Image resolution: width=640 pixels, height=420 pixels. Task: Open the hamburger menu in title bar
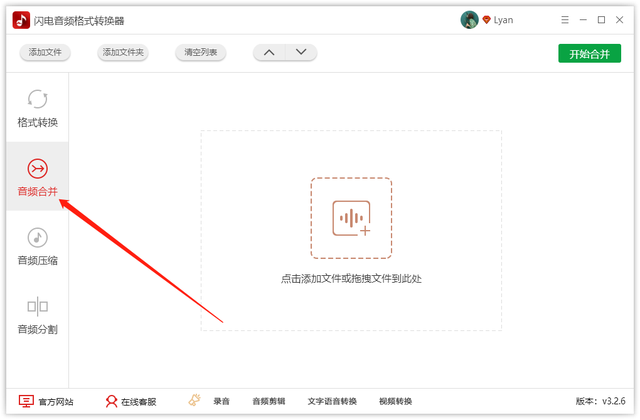pyautogui.click(x=565, y=20)
